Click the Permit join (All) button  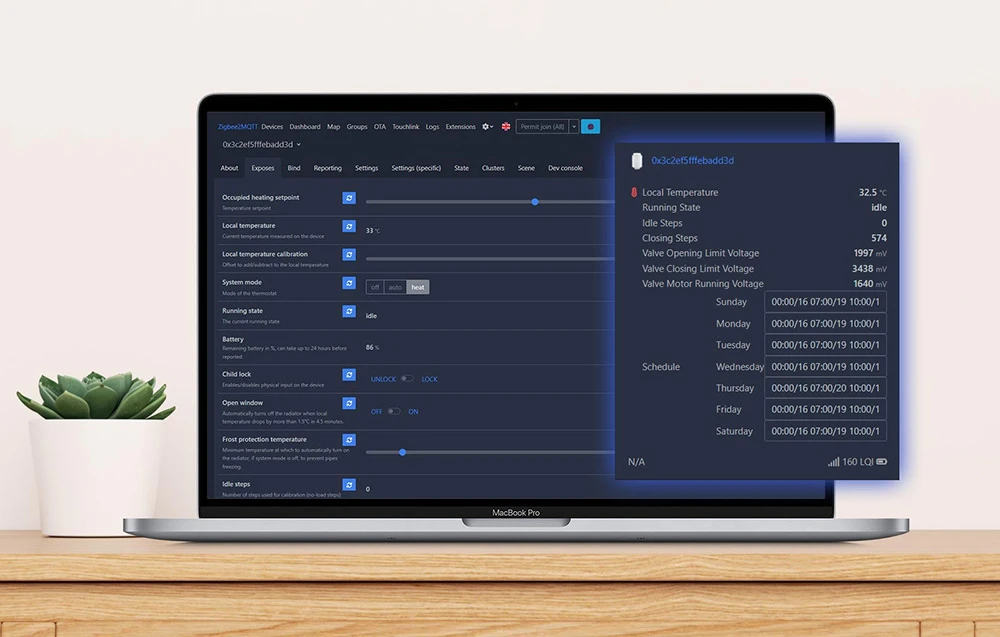tap(543, 127)
